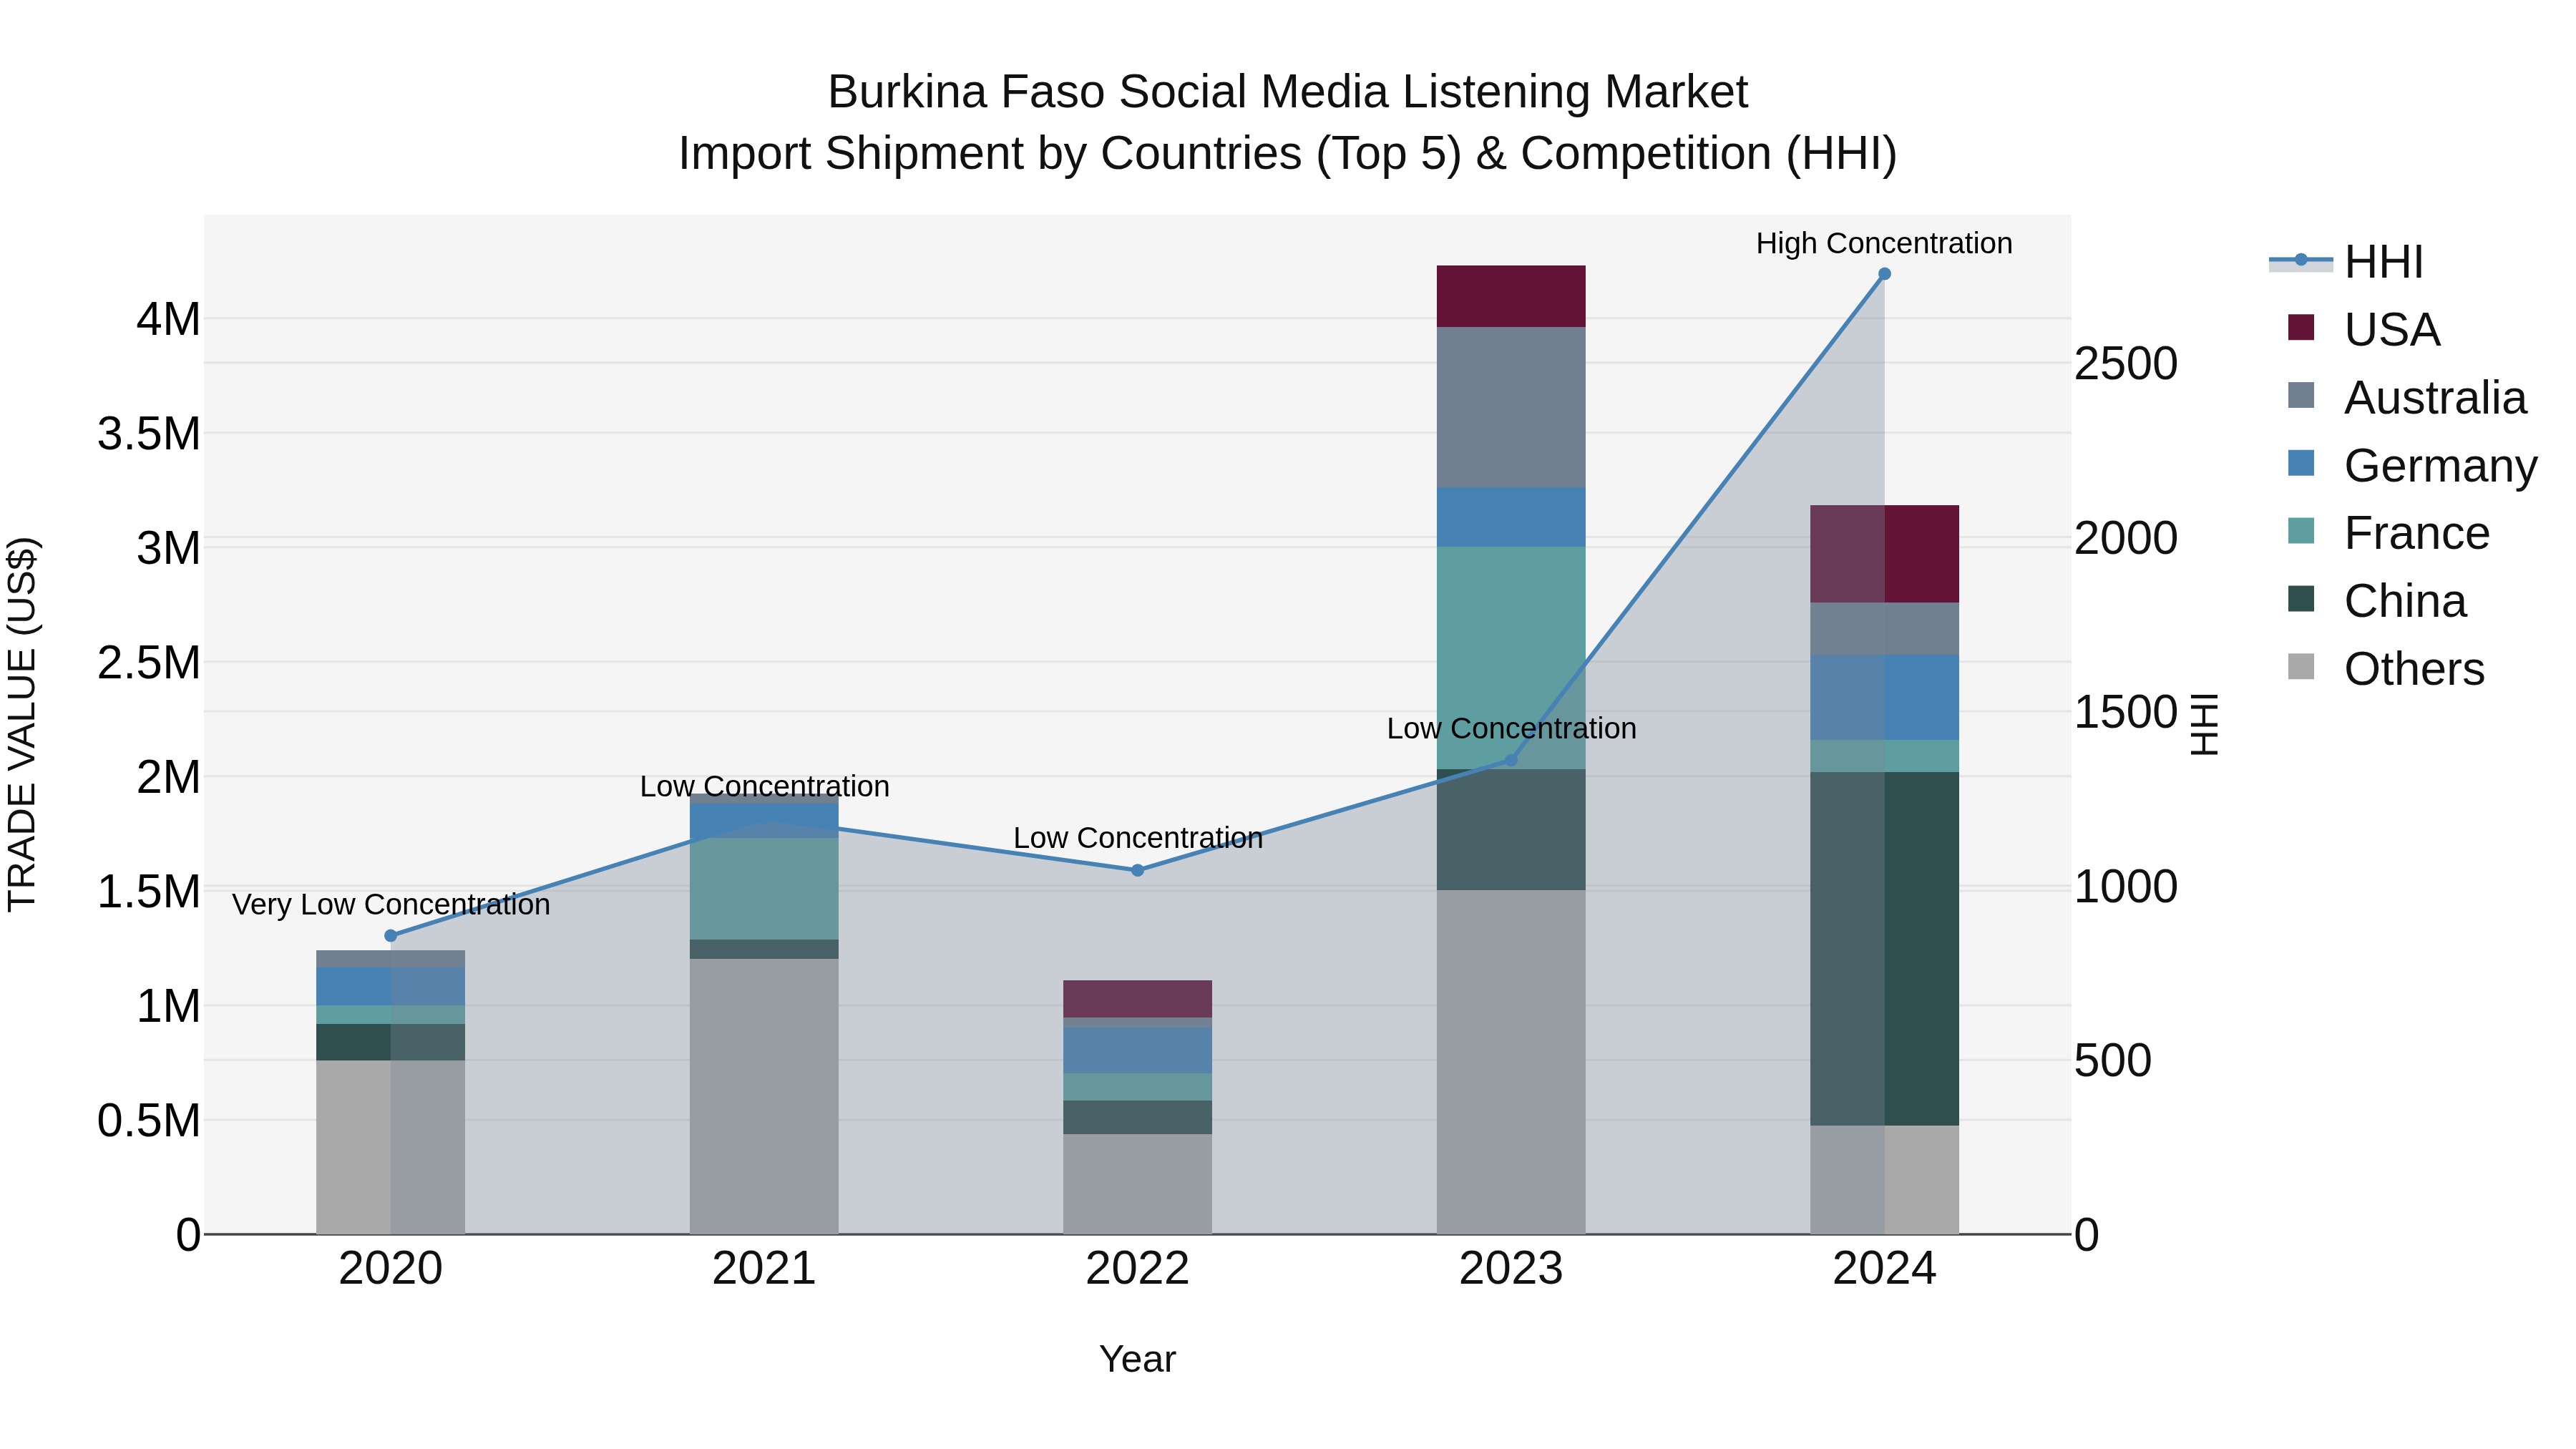Click the chart title 'Burkina Faso Social Media Listening Market'
Image resolution: width=2576 pixels, height=1449 pixels.
click(x=1288, y=92)
